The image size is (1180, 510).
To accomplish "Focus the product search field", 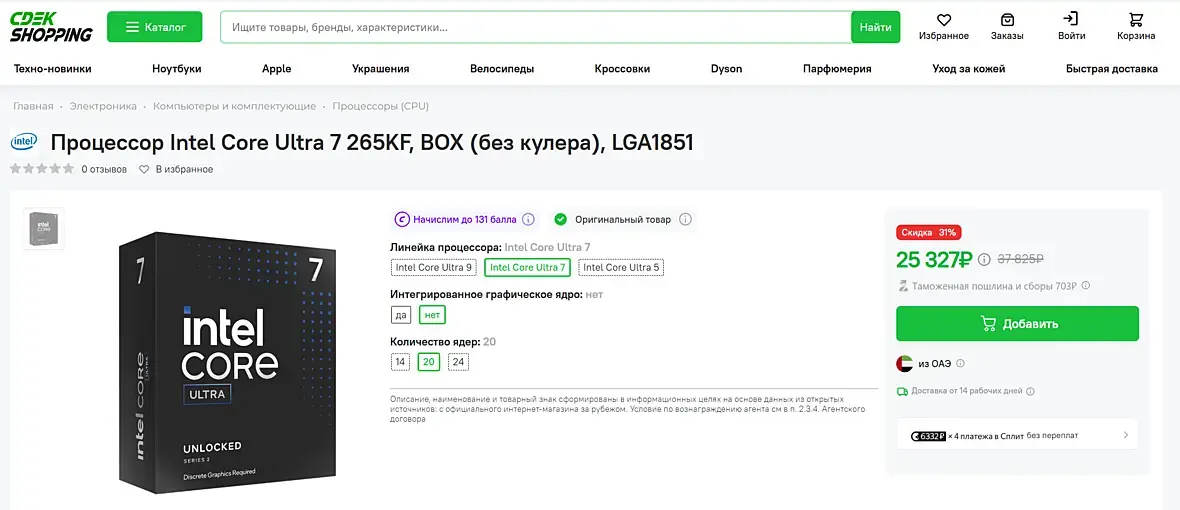I will click(x=535, y=27).
